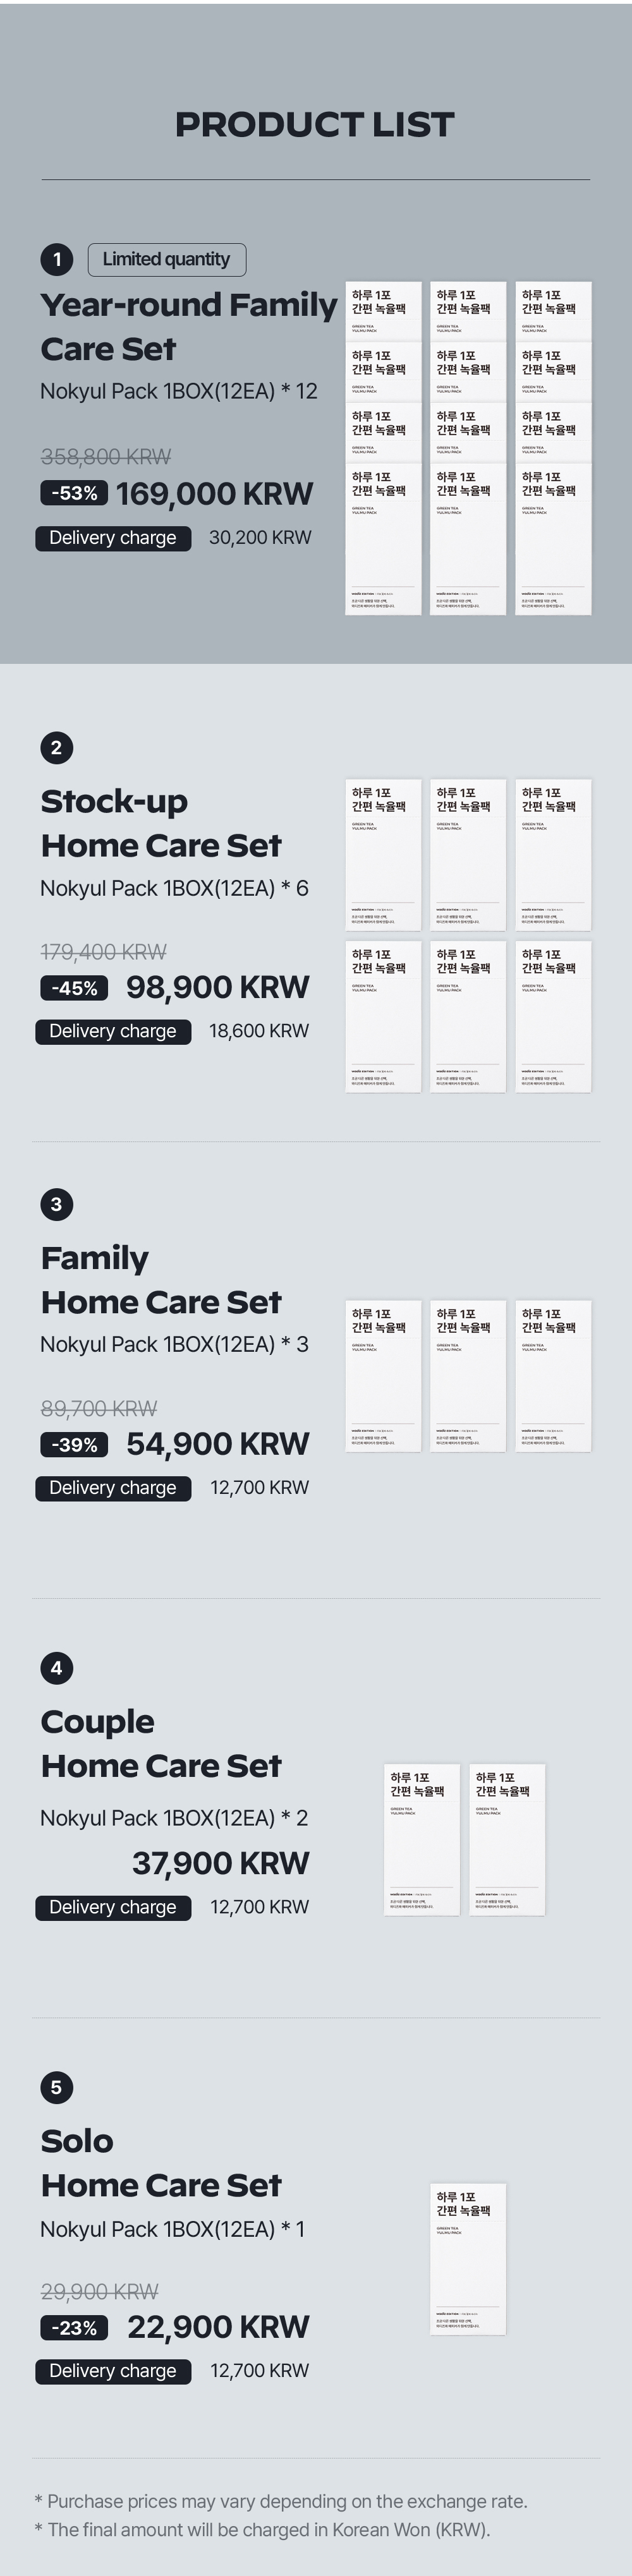Click the number 3 circle badge
632x2576 pixels.
pyautogui.click(x=57, y=1204)
